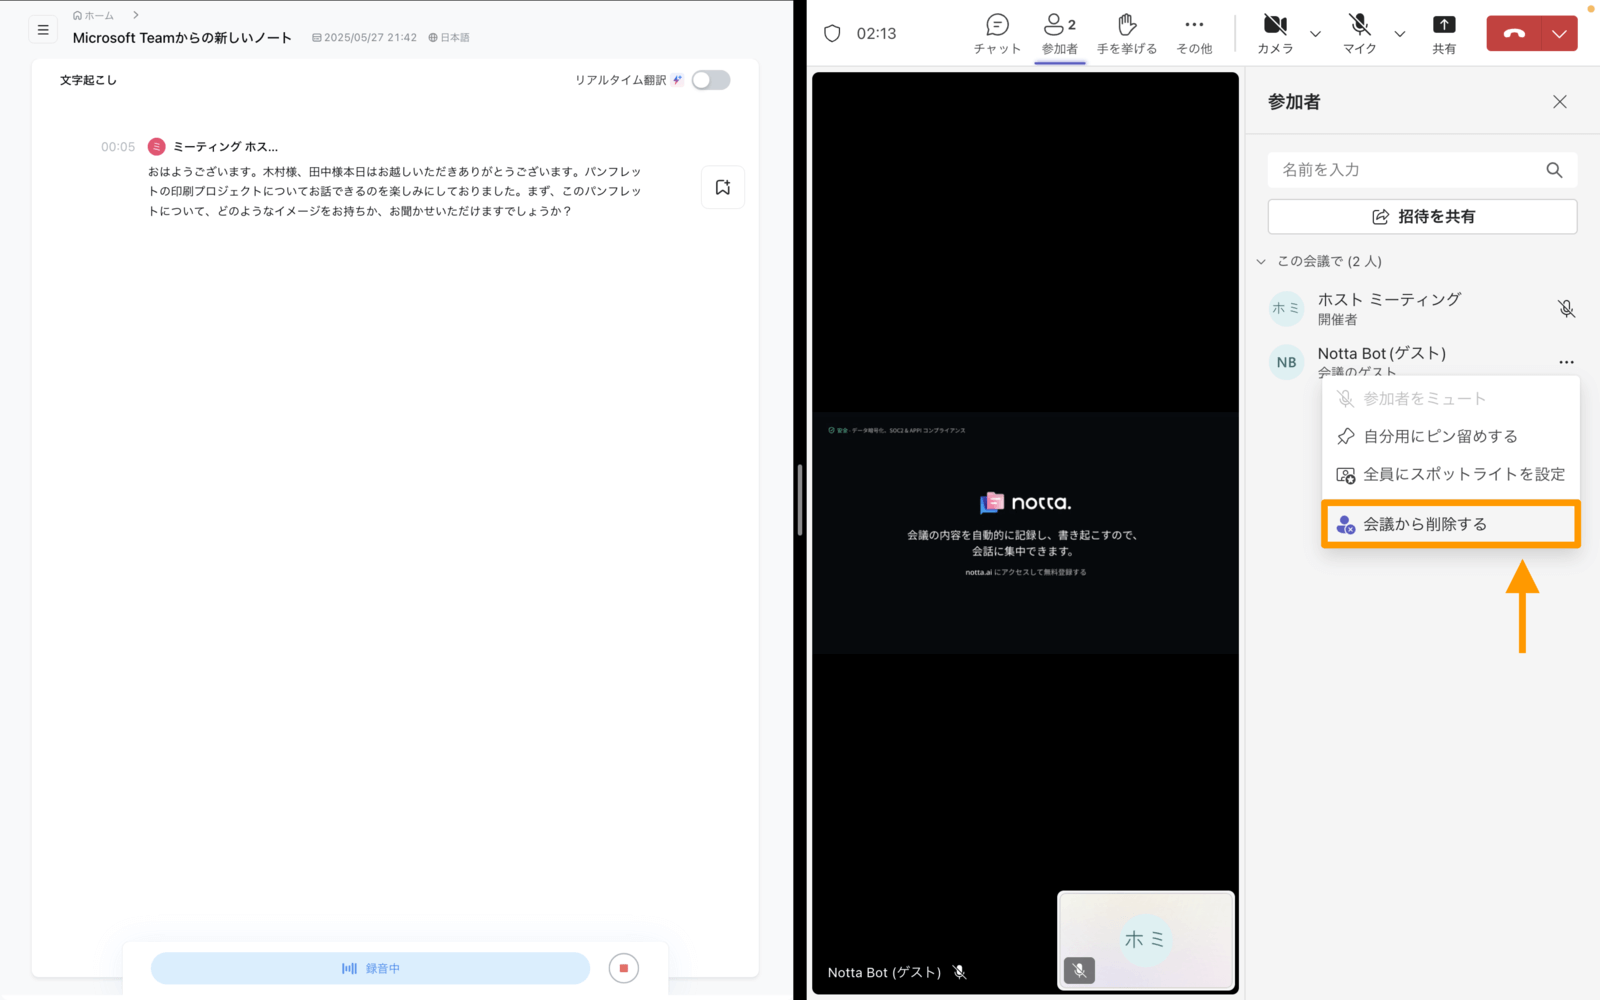Open Notta Bot's three-dot options
This screenshot has width=1600, height=1000.
[1566, 362]
